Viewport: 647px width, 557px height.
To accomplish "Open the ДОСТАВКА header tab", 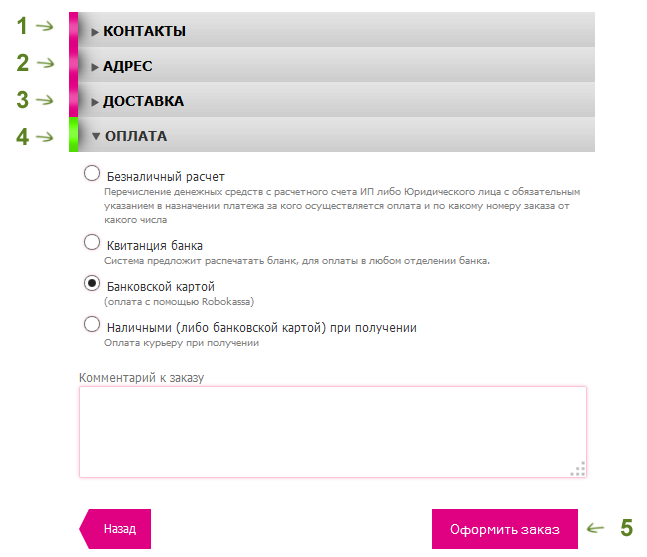I will (336, 100).
